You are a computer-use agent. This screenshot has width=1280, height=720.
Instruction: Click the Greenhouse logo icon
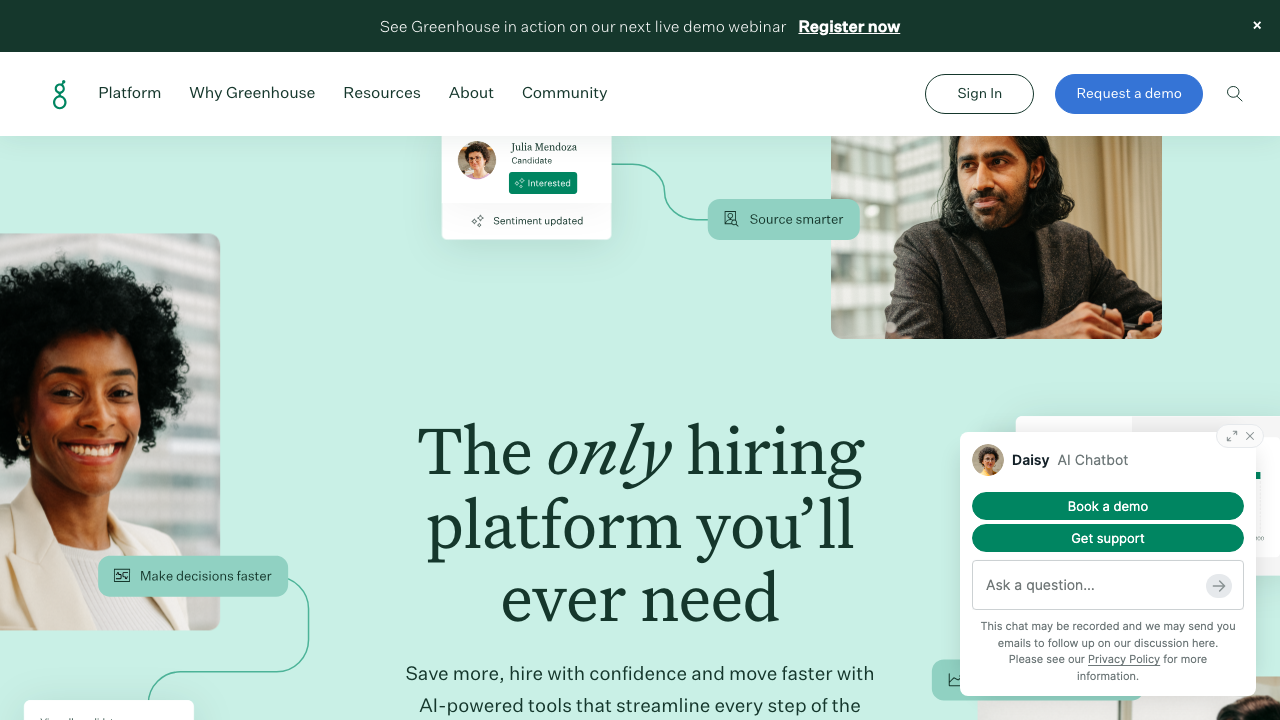point(60,94)
